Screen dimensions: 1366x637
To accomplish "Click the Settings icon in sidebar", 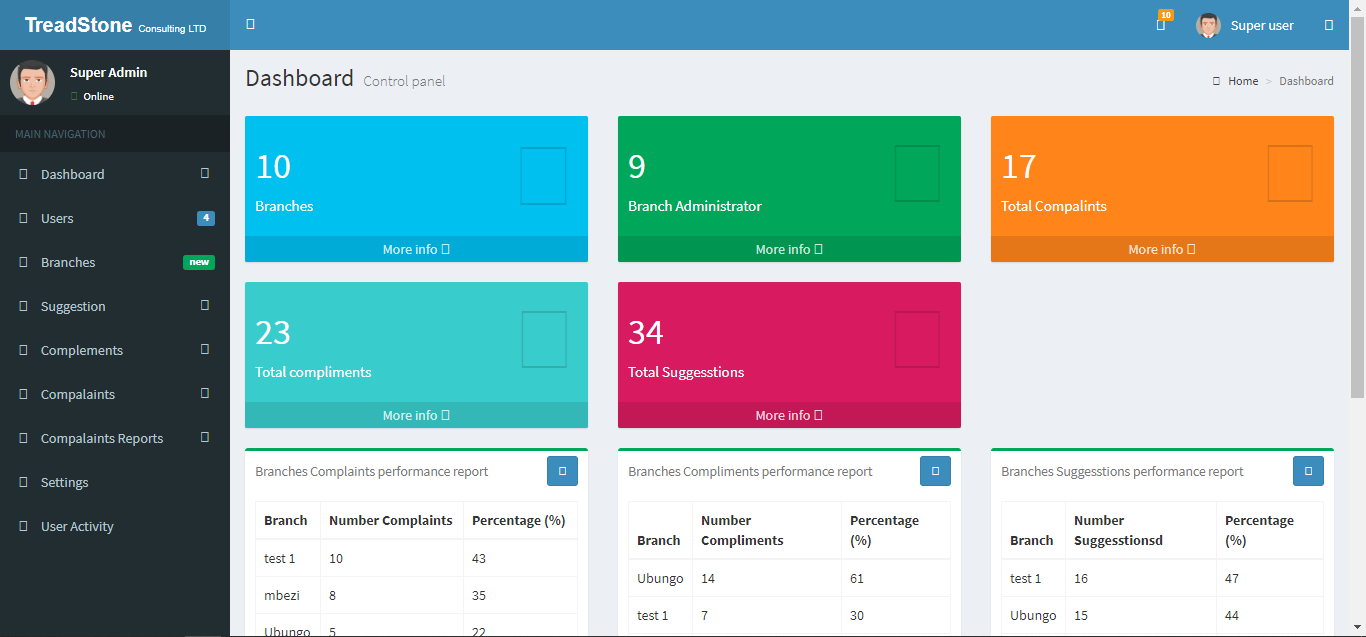I will click(x=23, y=482).
